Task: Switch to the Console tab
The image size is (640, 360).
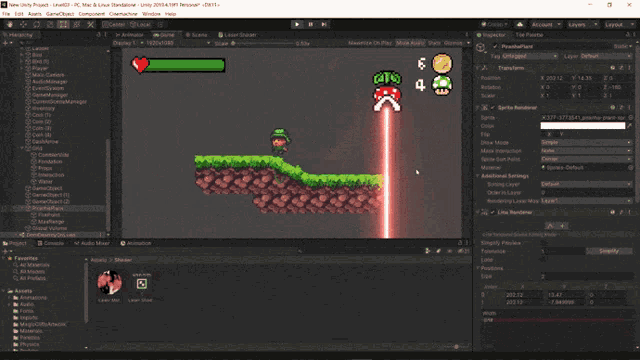Action: tap(51, 243)
